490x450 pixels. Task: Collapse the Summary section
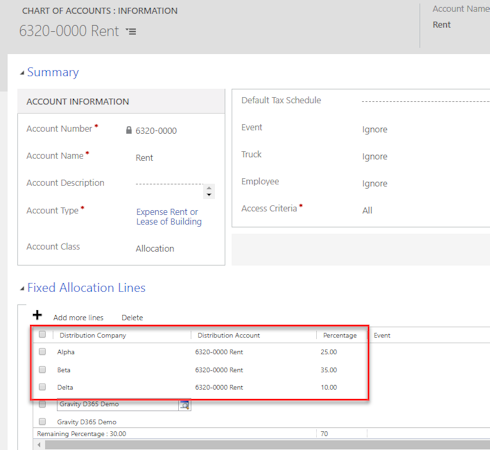22,73
